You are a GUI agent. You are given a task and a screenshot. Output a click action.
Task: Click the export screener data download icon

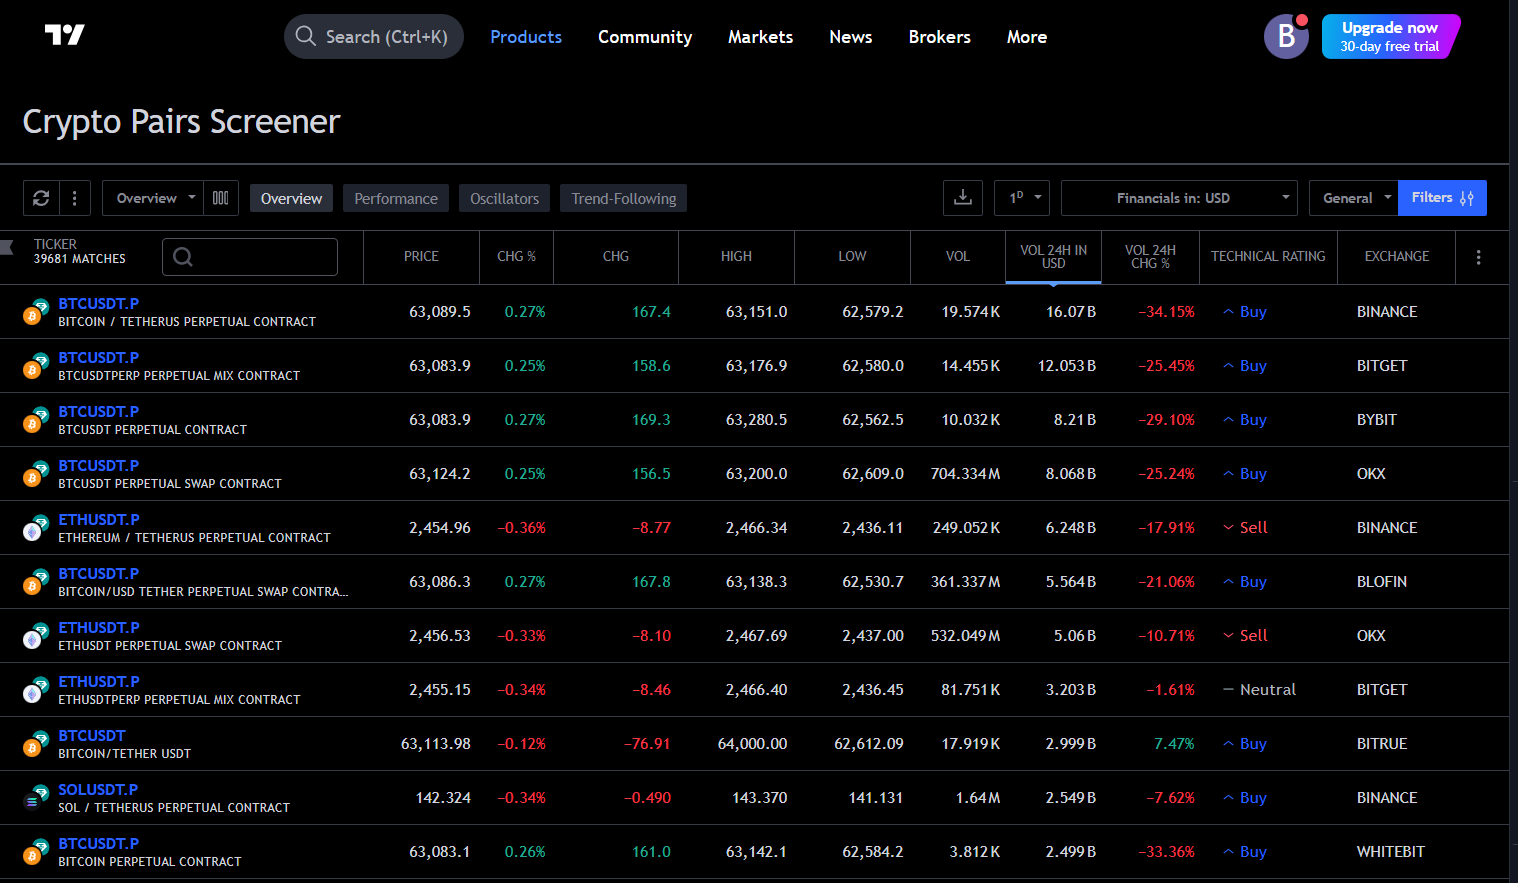coord(963,198)
